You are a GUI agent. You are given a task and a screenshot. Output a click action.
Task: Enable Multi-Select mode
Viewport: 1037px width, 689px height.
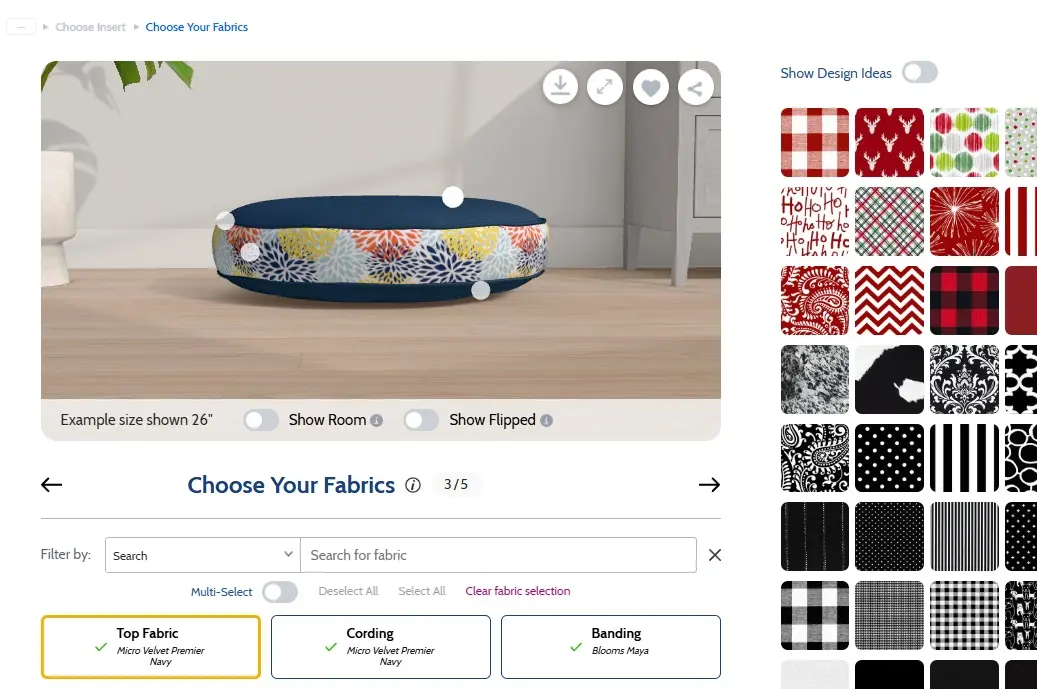(280, 592)
